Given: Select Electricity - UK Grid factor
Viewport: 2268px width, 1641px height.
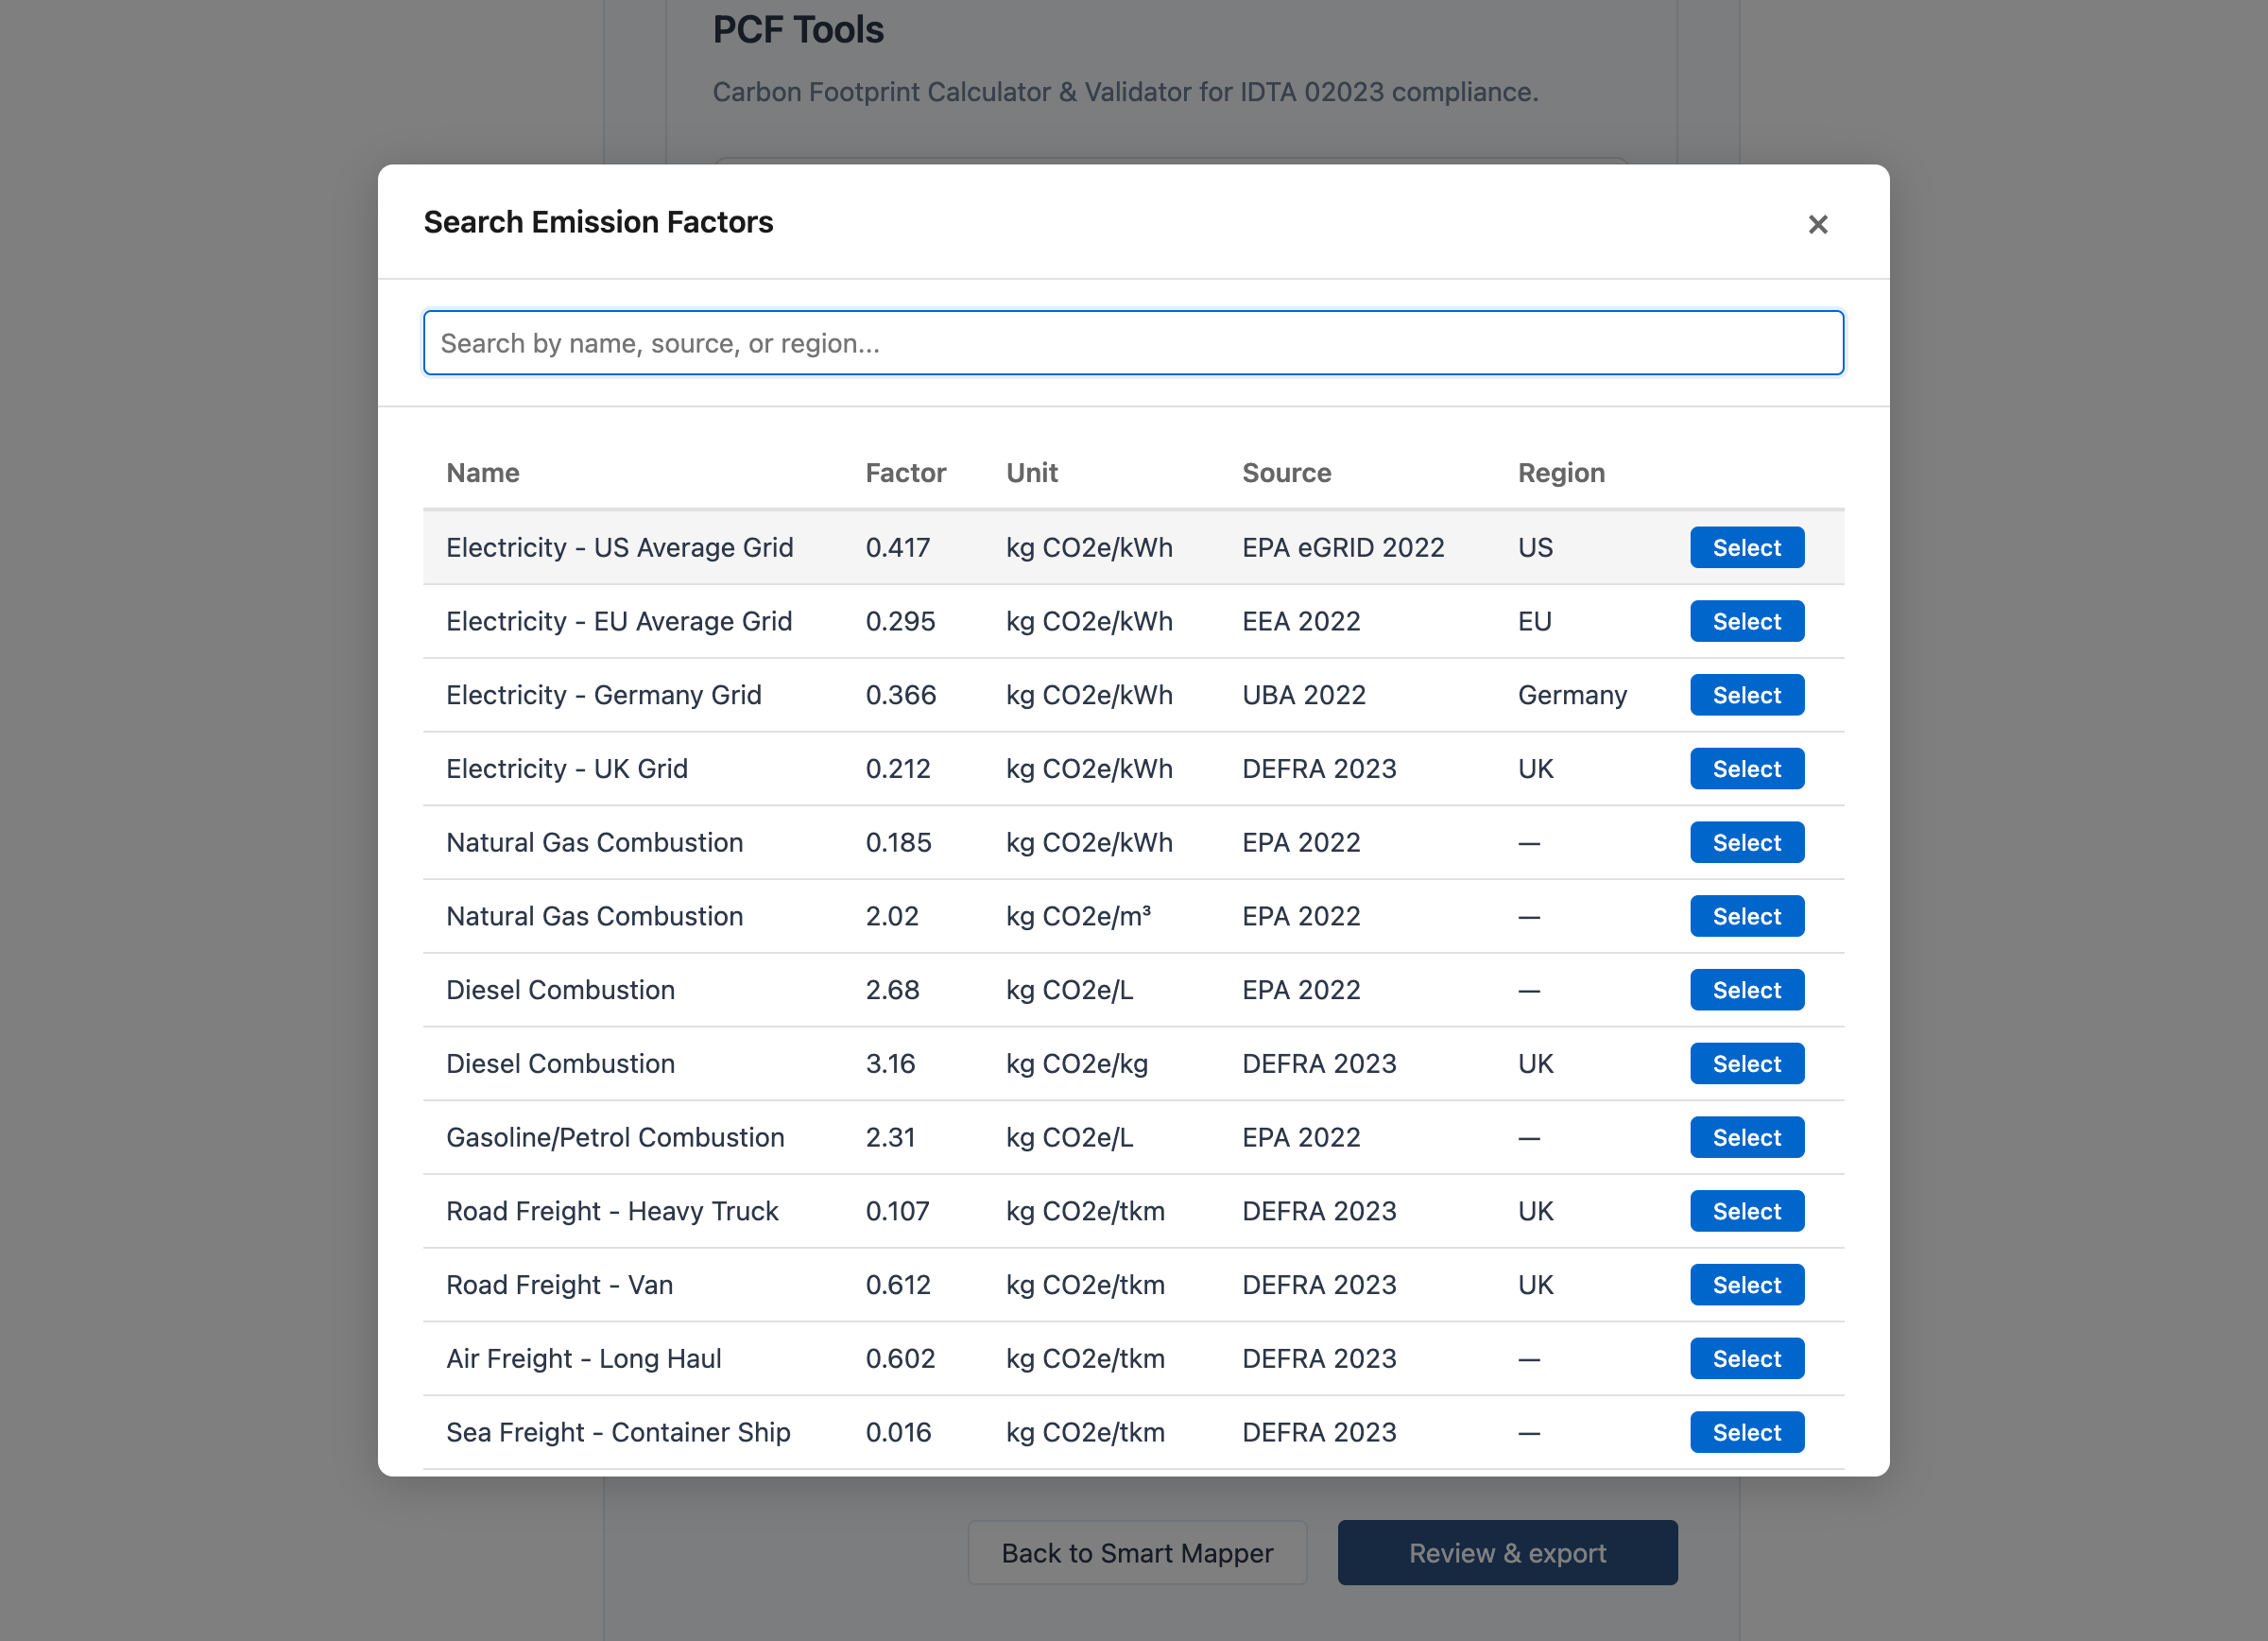Looking at the screenshot, I should pos(1745,769).
